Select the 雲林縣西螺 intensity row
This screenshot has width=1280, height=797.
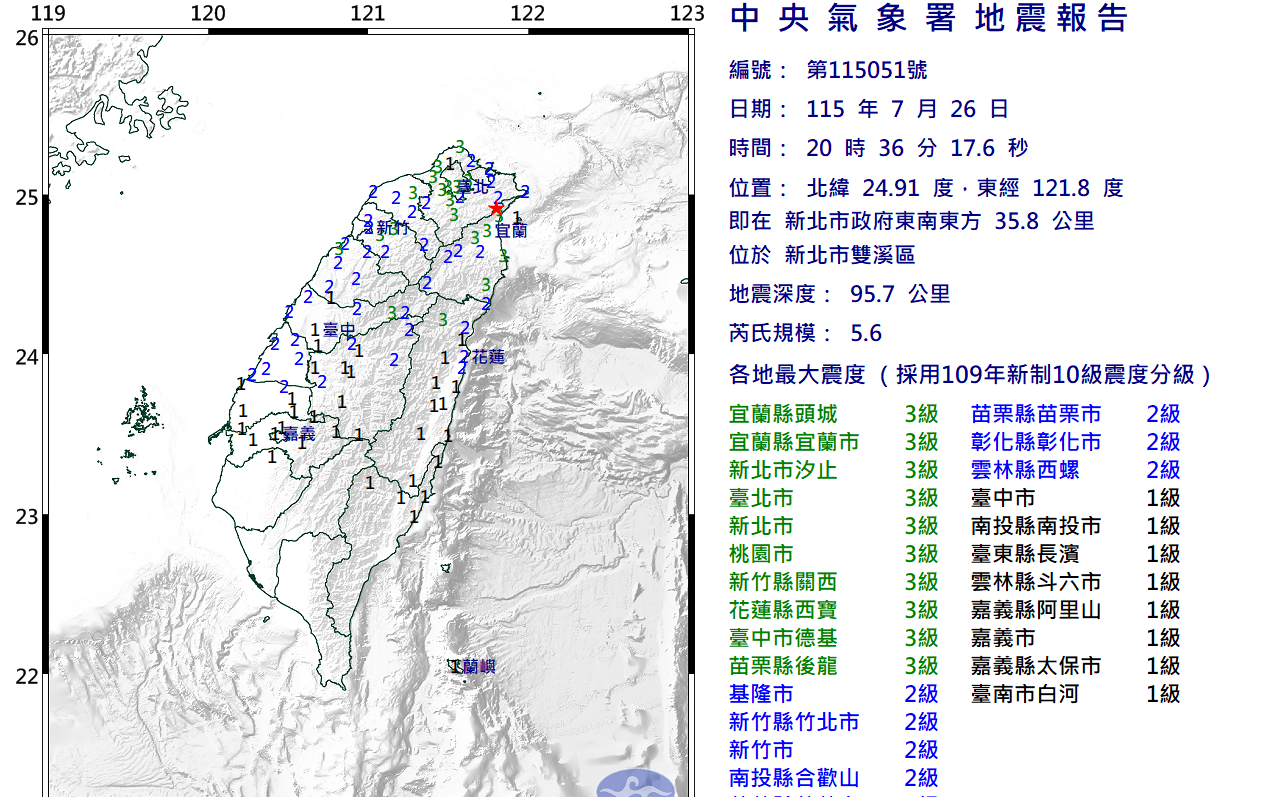(x=1076, y=470)
